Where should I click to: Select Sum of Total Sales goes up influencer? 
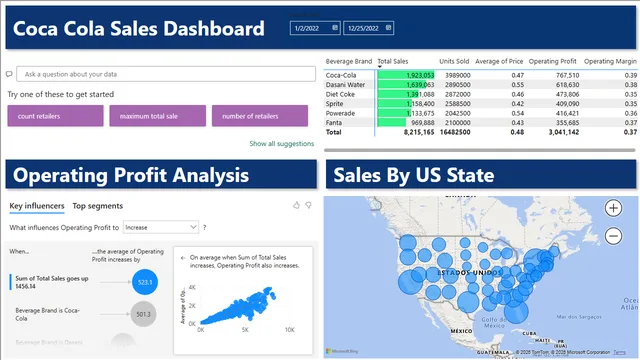click(x=52, y=282)
